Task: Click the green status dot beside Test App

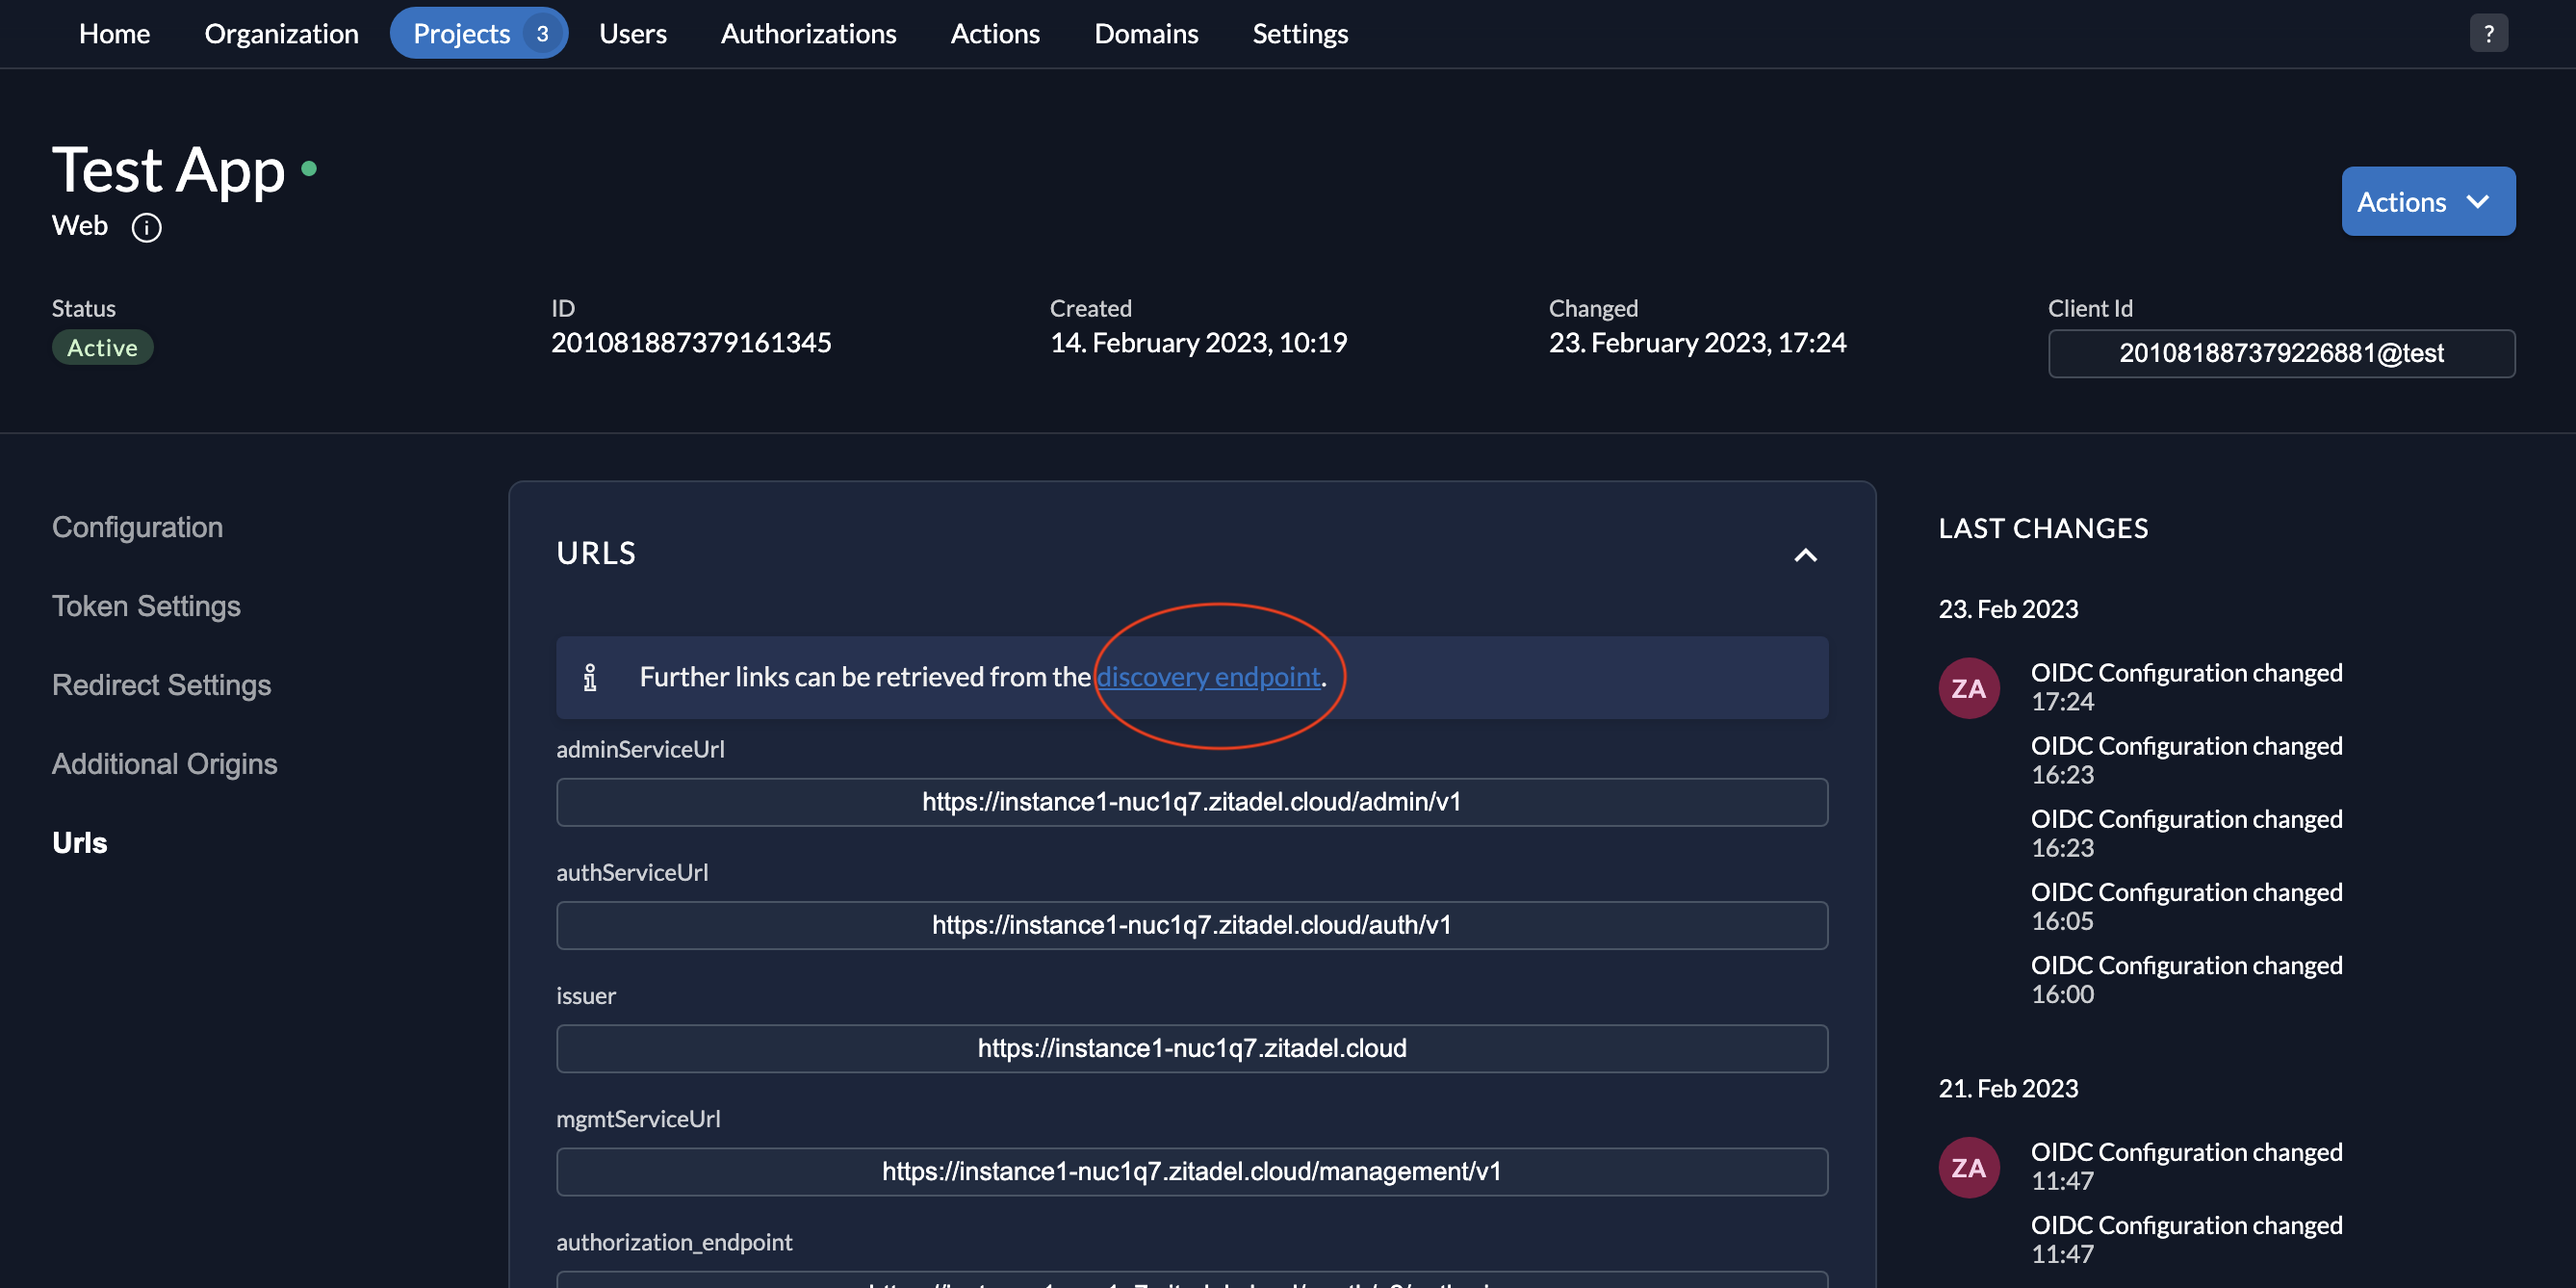Action: [x=310, y=170]
